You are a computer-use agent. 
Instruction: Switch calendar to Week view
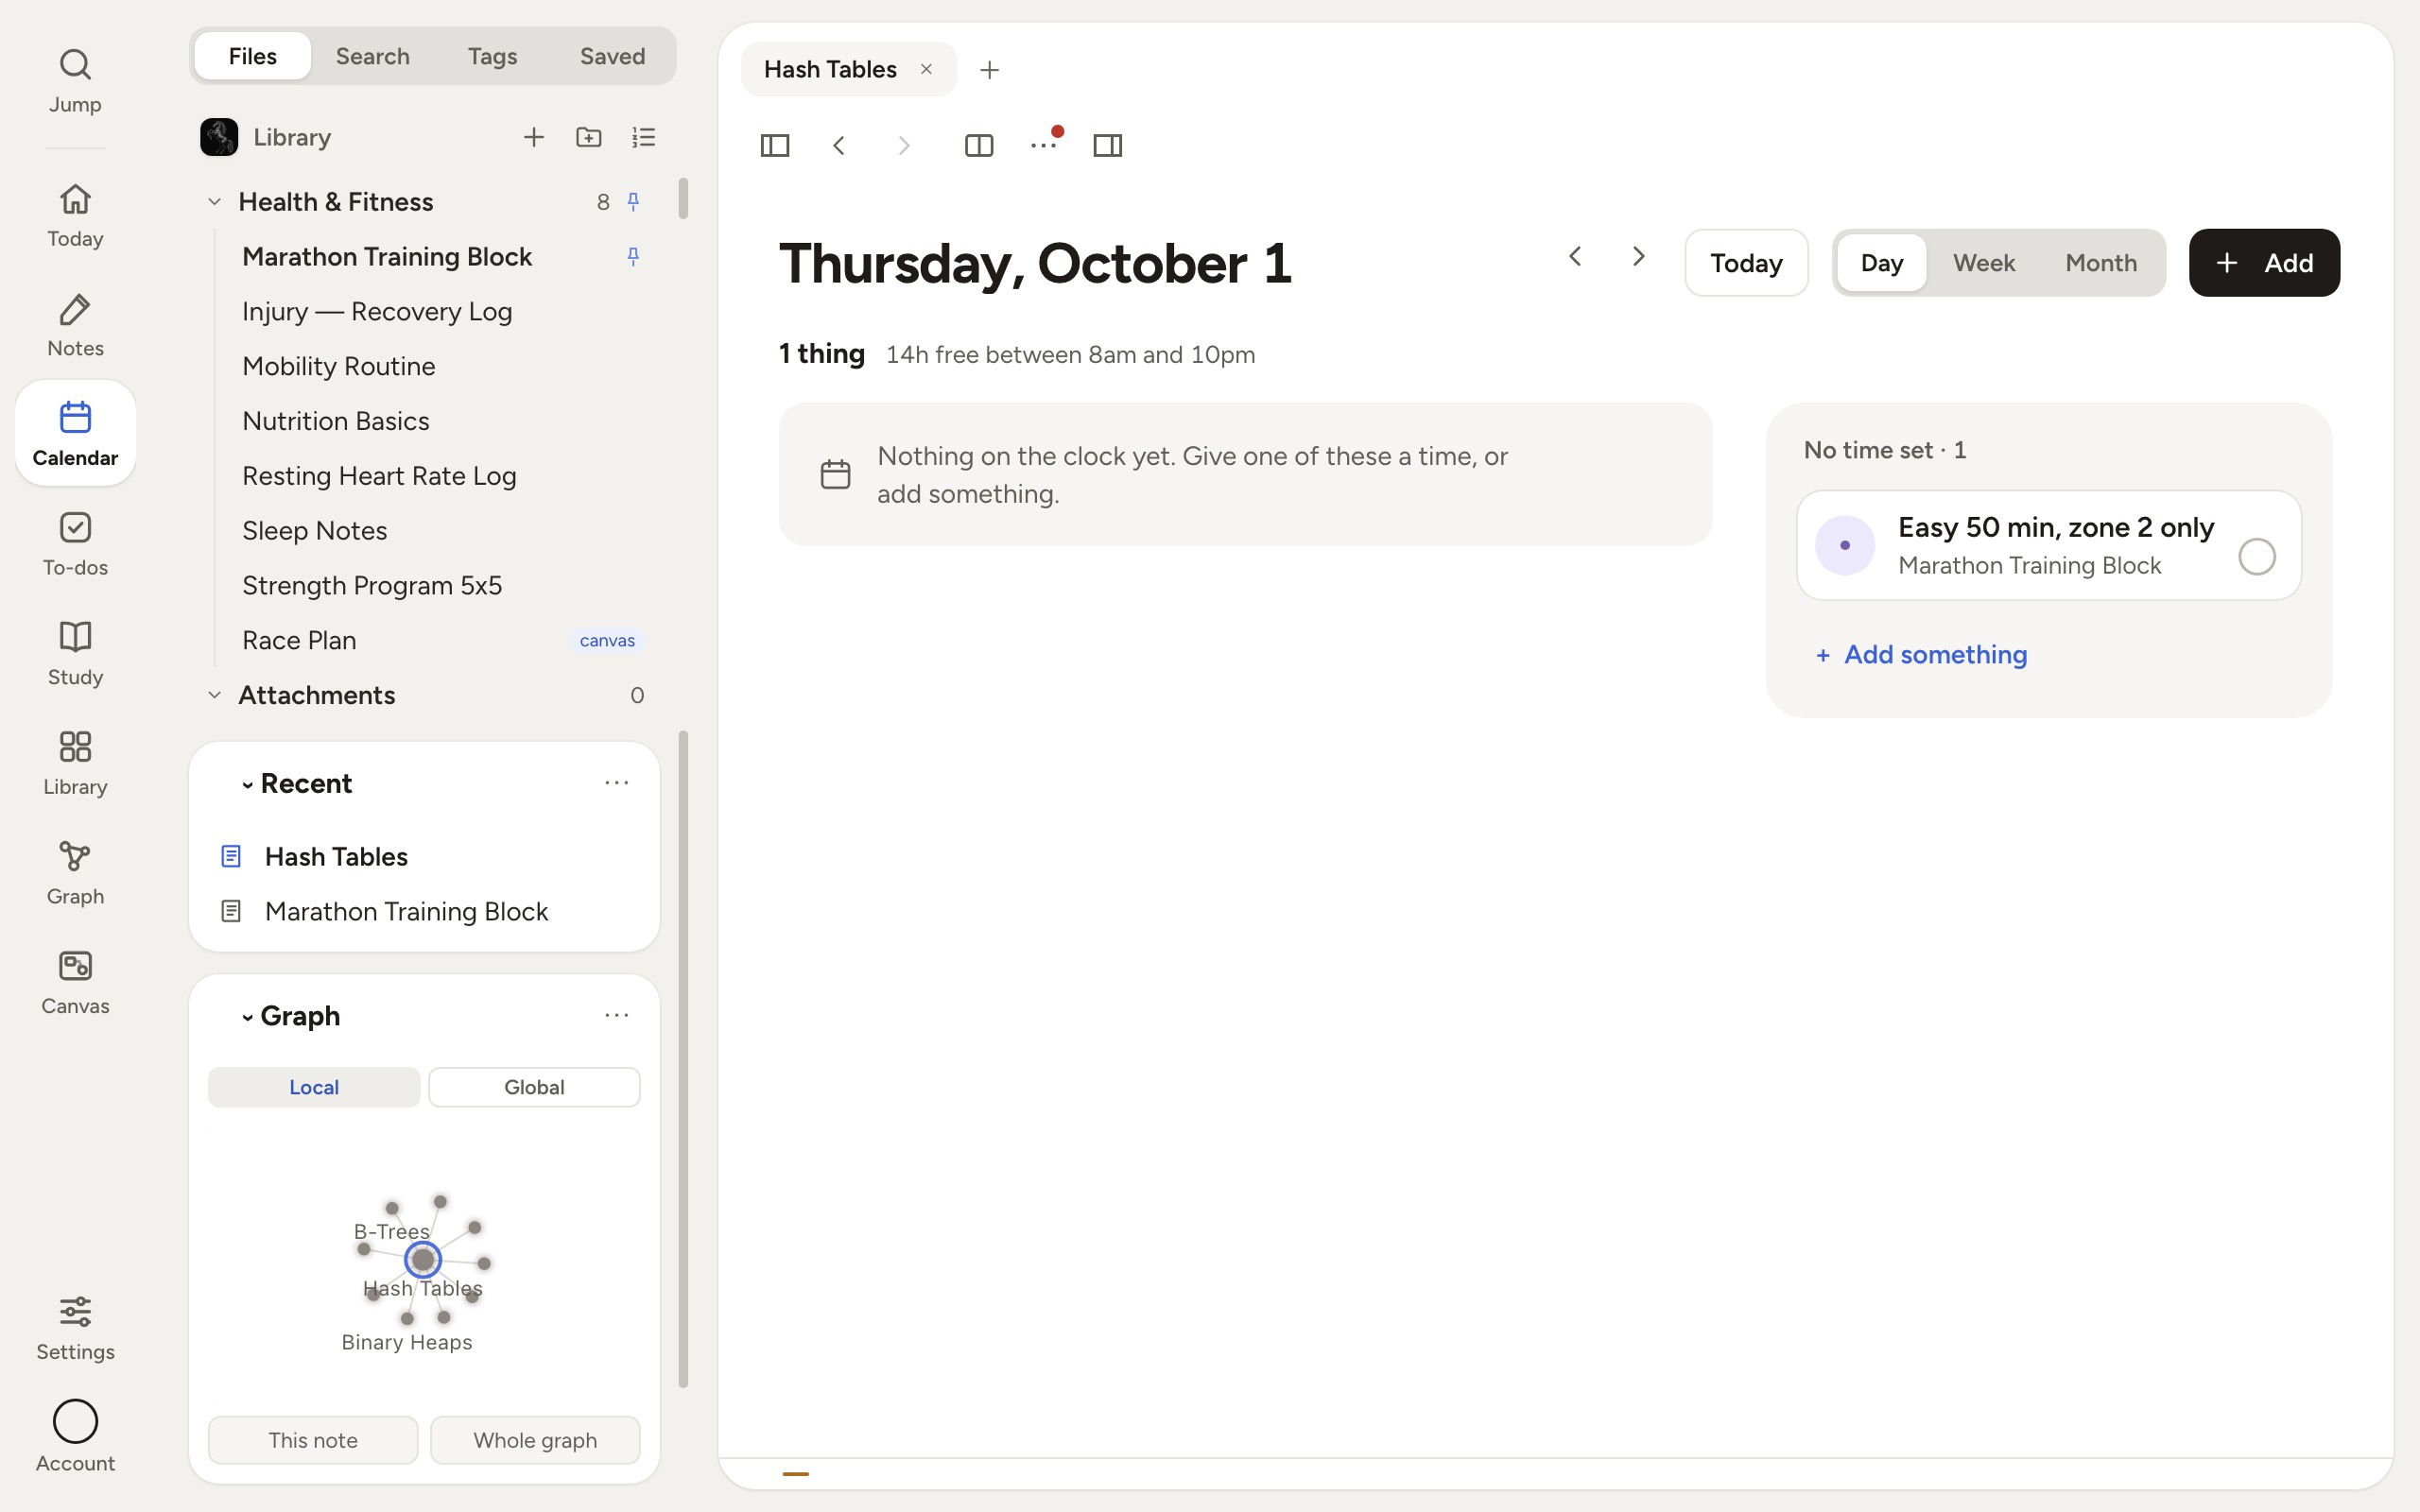[1984, 263]
